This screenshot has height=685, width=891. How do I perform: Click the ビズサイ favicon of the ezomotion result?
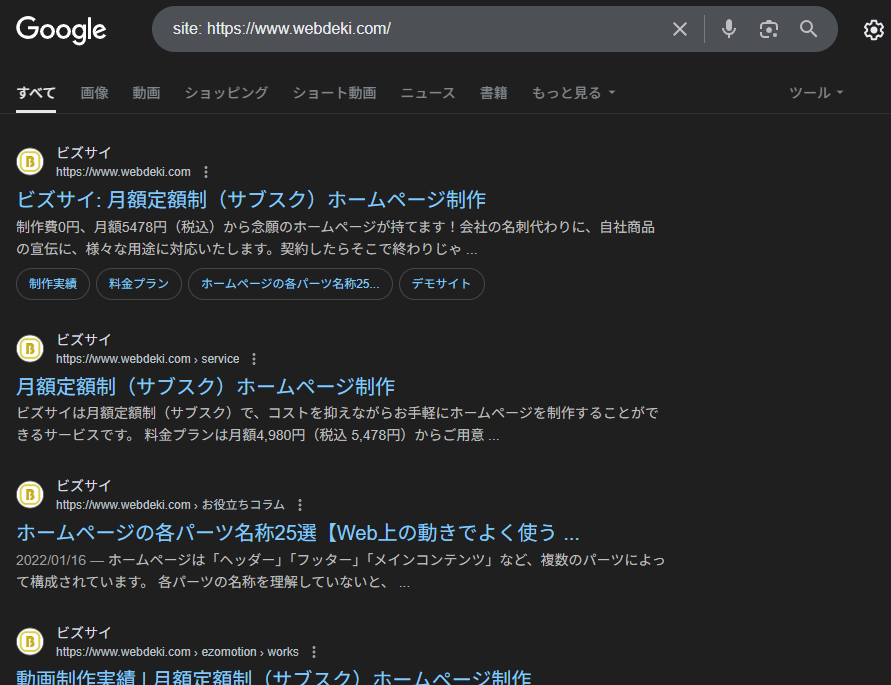pyautogui.click(x=30, y=642)
